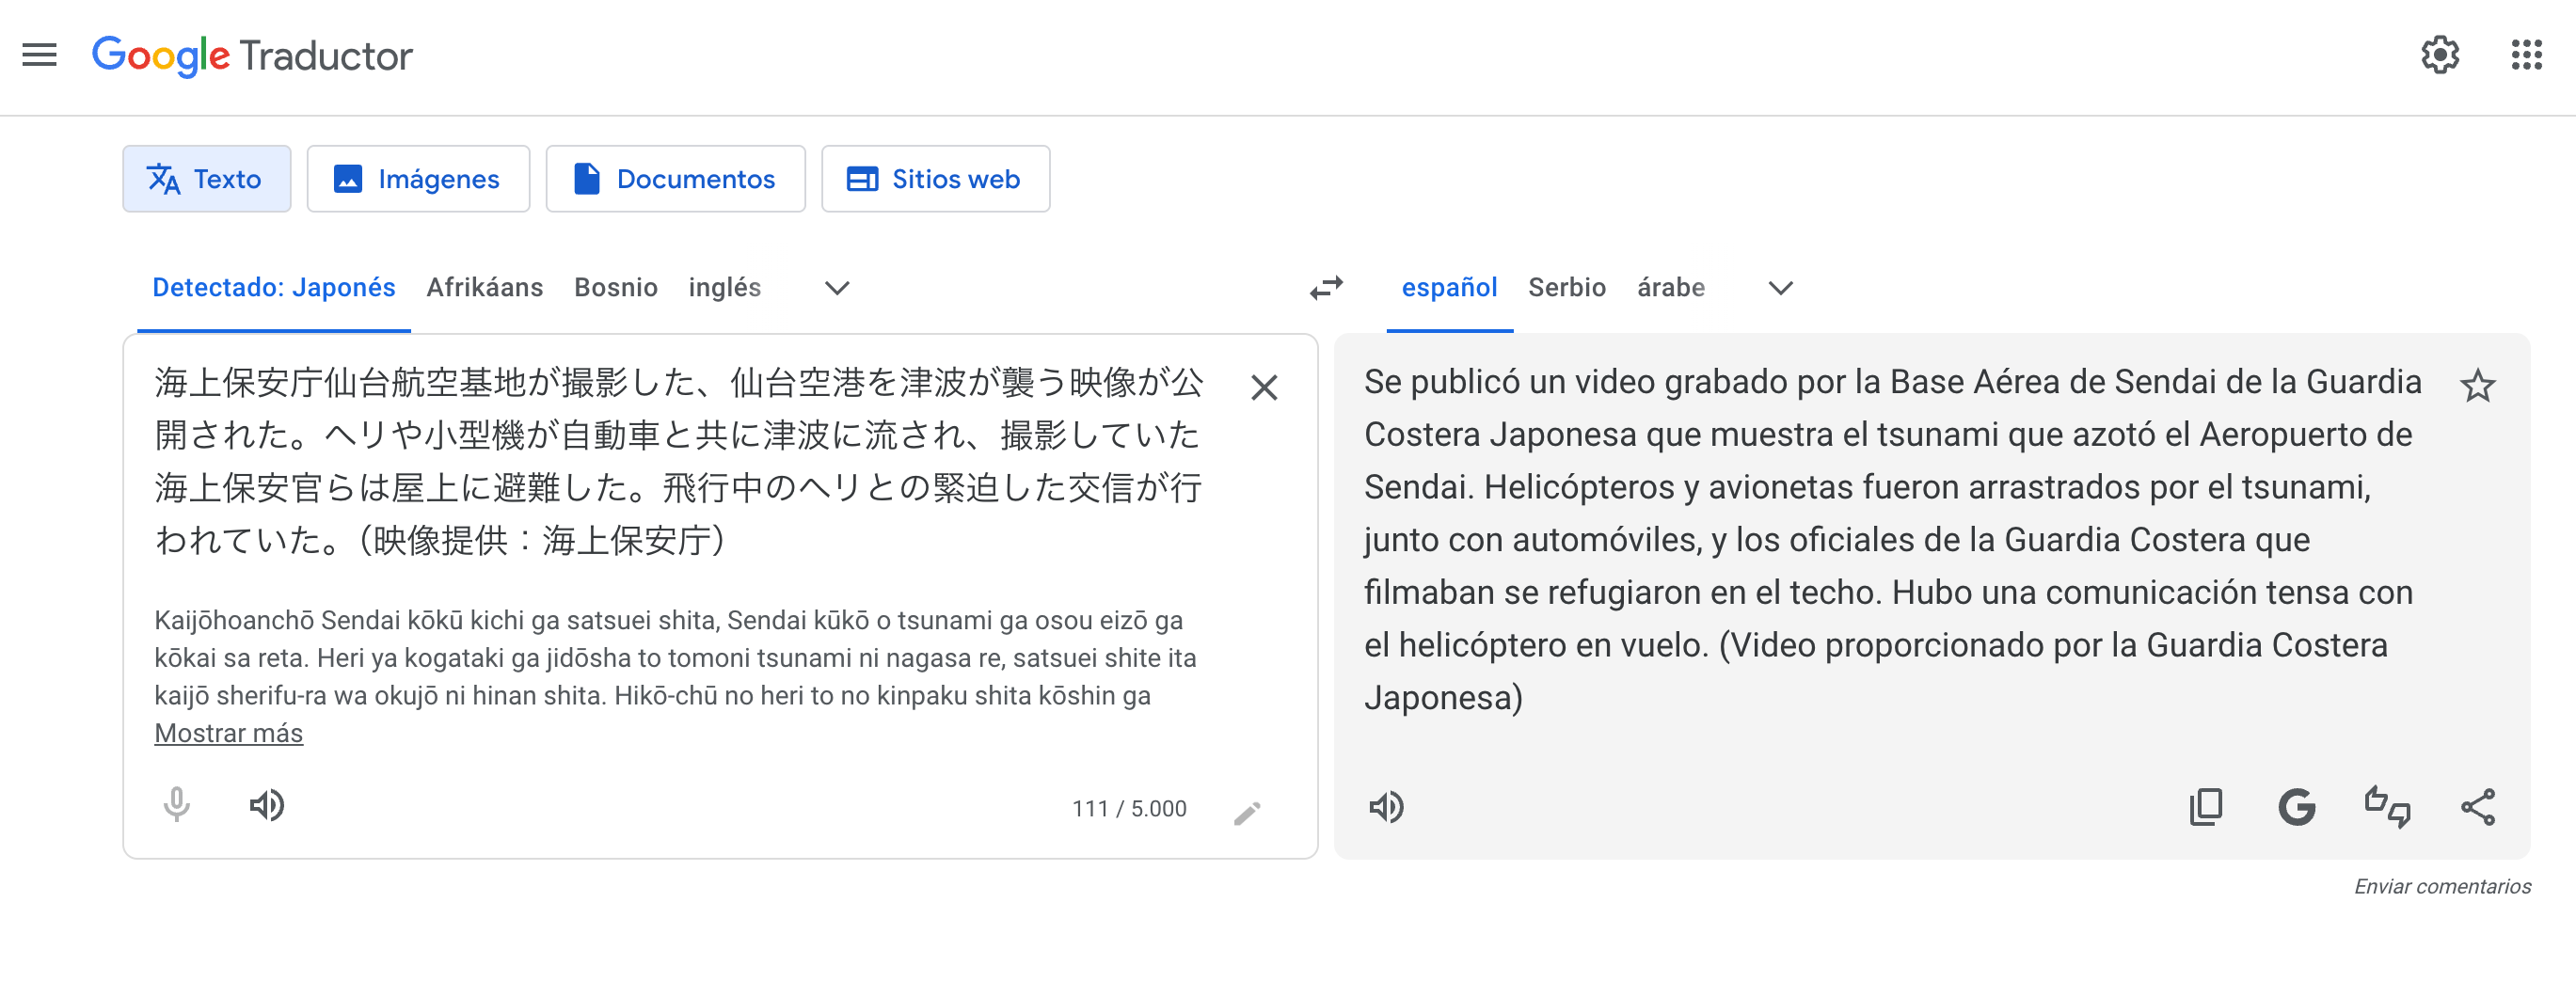
Task: Click into the Japanese source text box
Action: (679, 461)
